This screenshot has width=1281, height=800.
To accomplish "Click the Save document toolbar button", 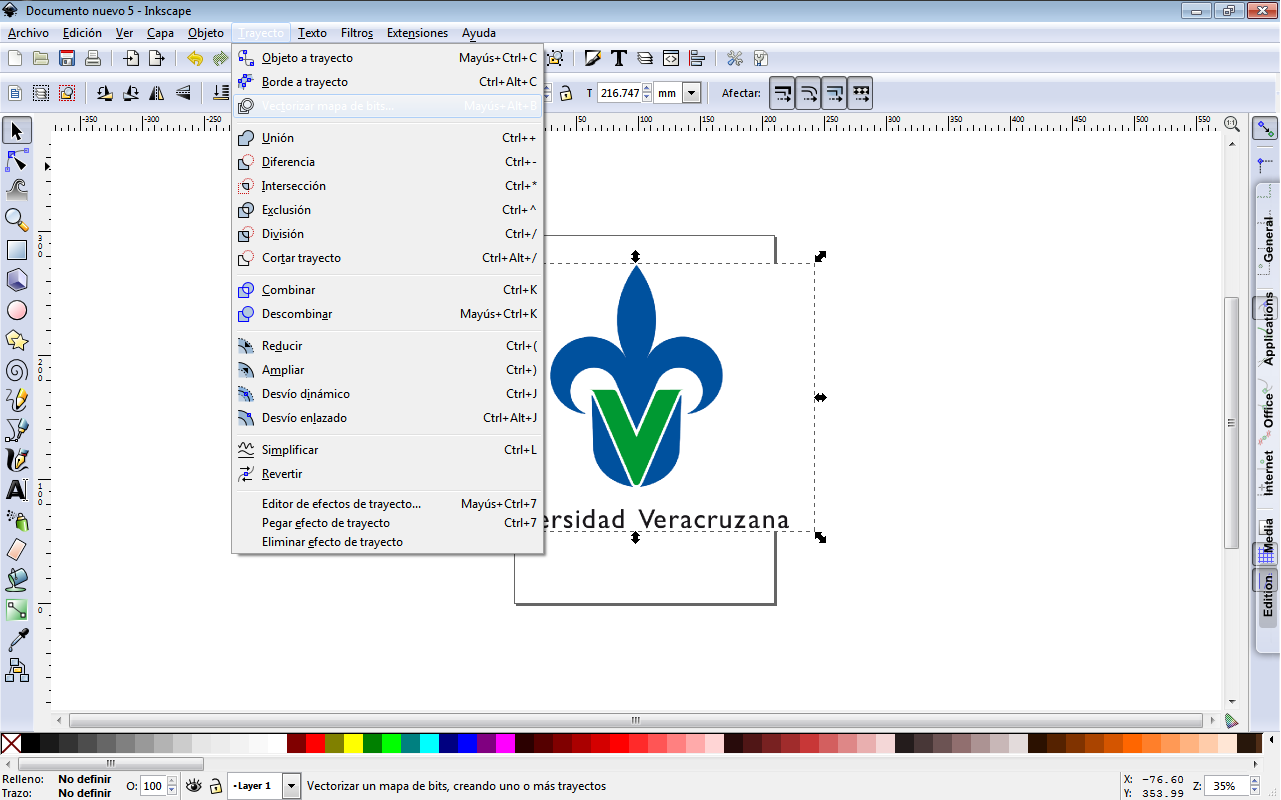I will coord(66,57).
